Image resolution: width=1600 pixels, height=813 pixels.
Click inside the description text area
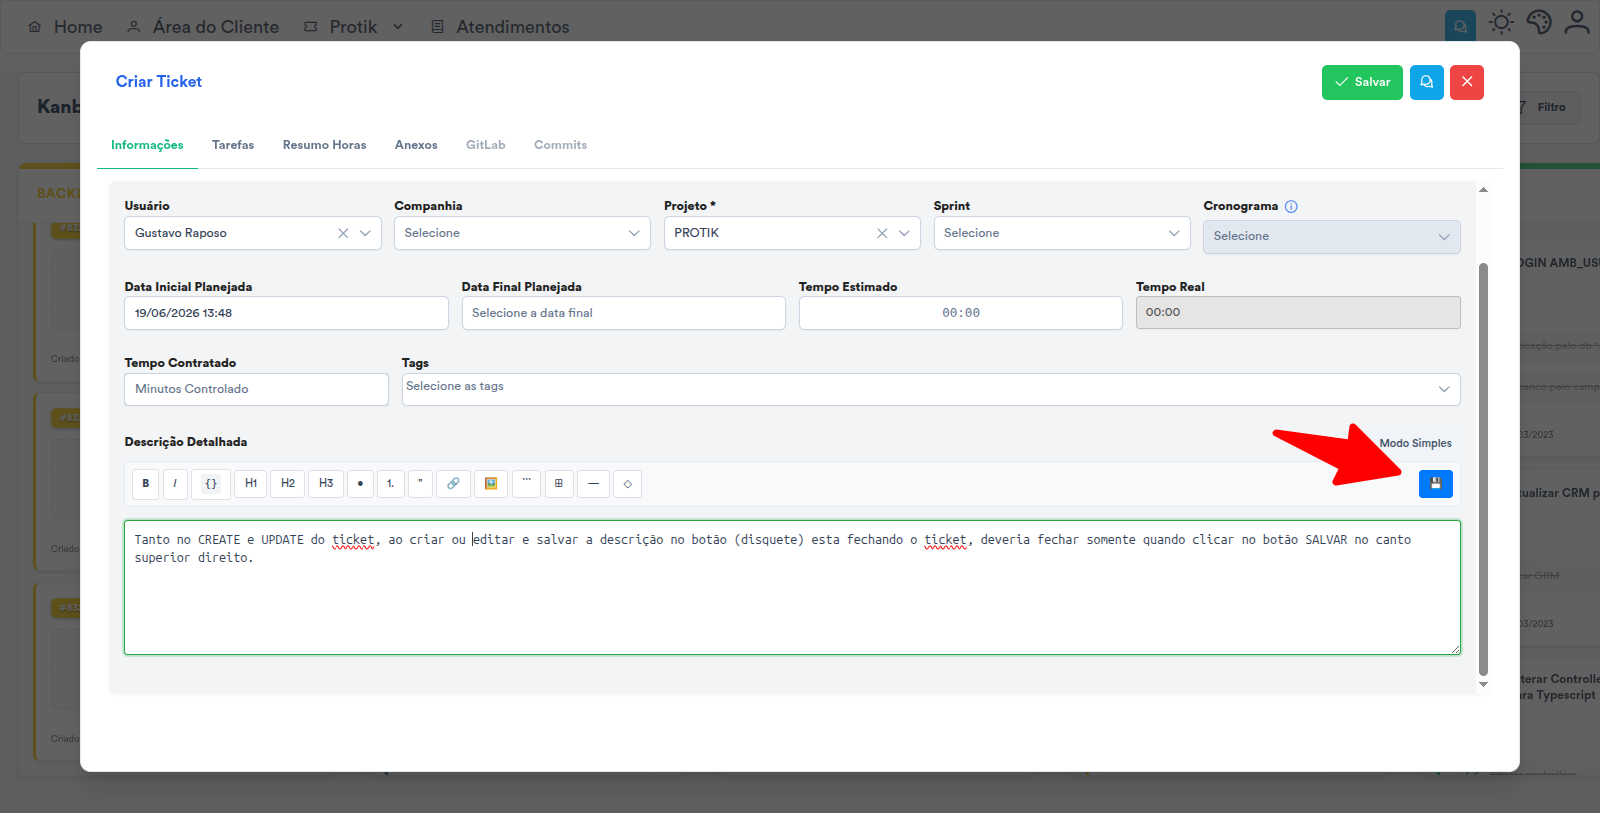click(x=792, y=587)
